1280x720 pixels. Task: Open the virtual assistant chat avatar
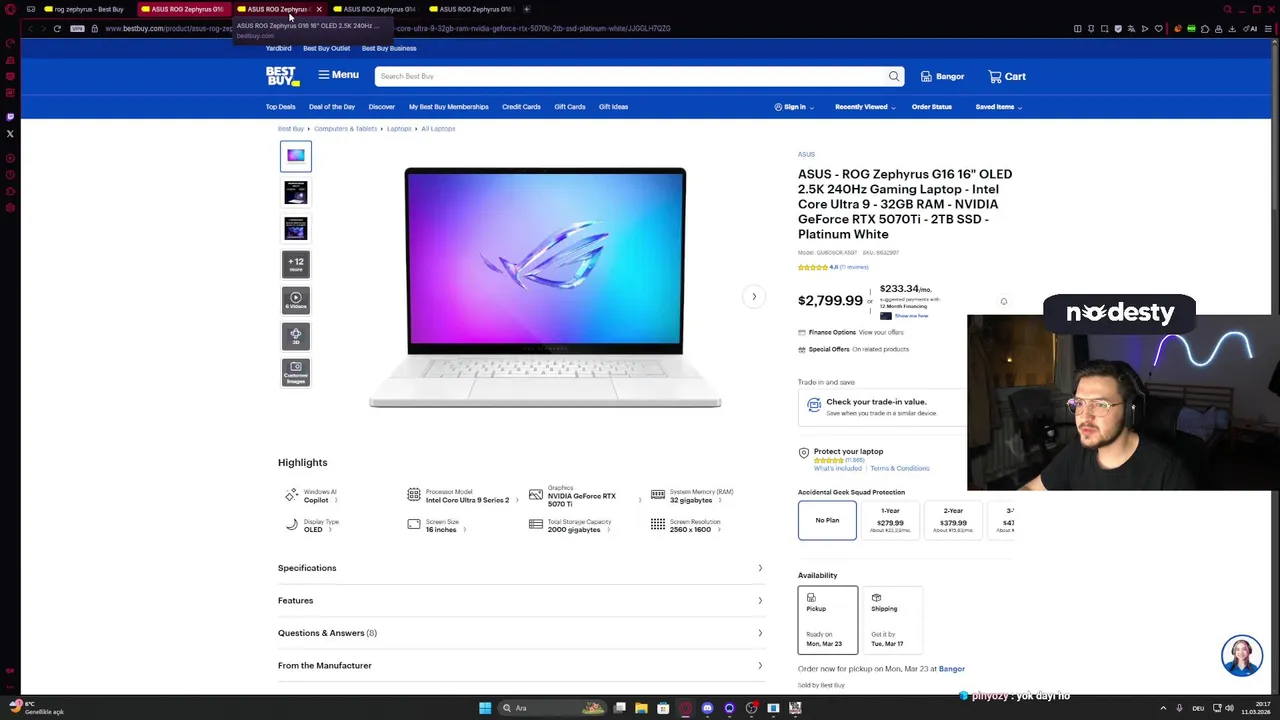(x=1241, y=656)
